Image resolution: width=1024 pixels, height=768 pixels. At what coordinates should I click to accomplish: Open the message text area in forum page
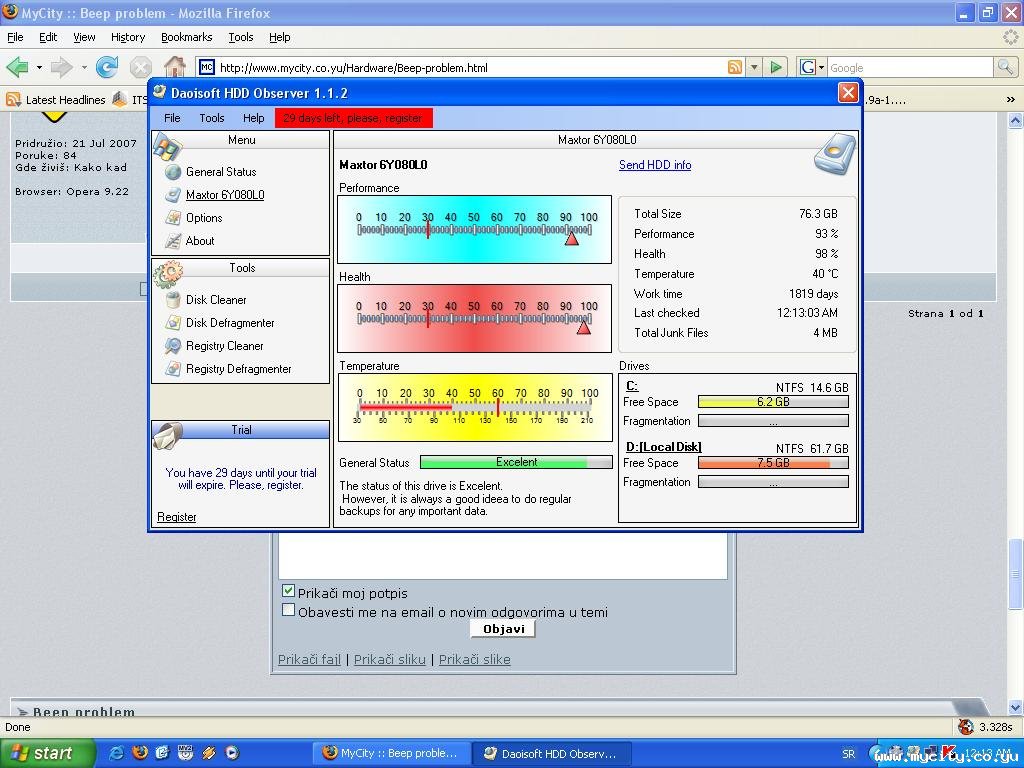[x=503, y=555]
